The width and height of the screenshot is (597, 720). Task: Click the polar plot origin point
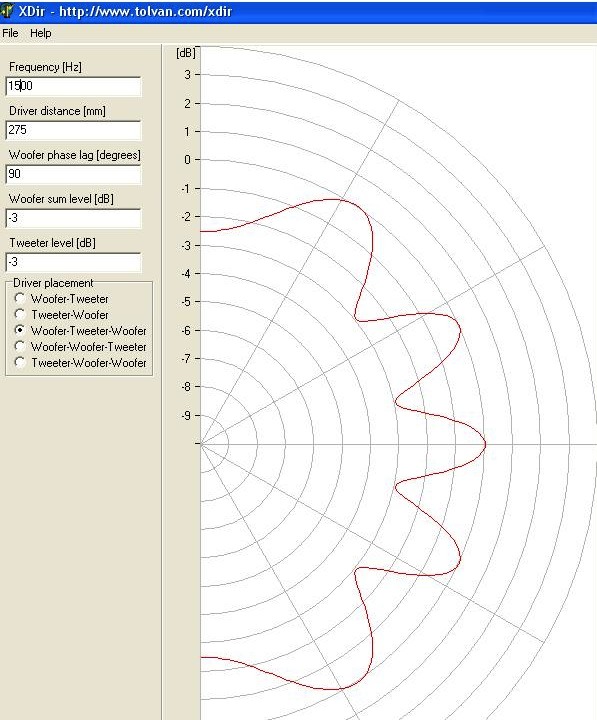201,444
